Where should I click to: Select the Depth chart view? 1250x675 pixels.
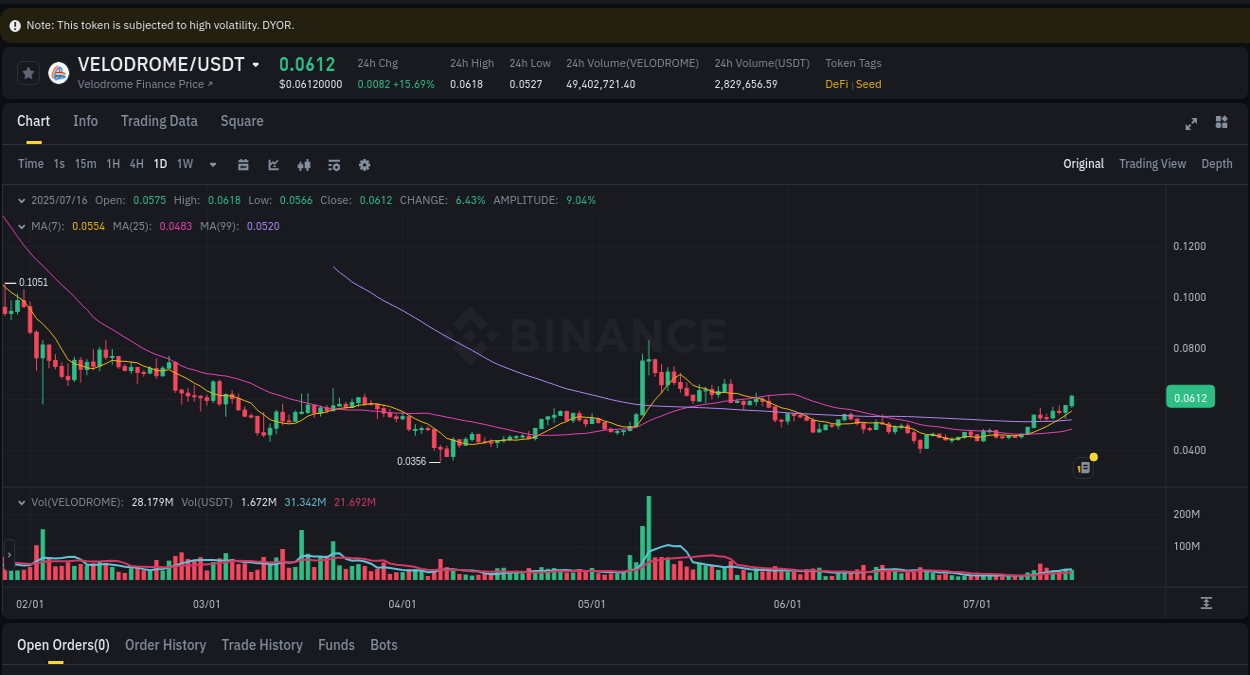coord(1216,163)
